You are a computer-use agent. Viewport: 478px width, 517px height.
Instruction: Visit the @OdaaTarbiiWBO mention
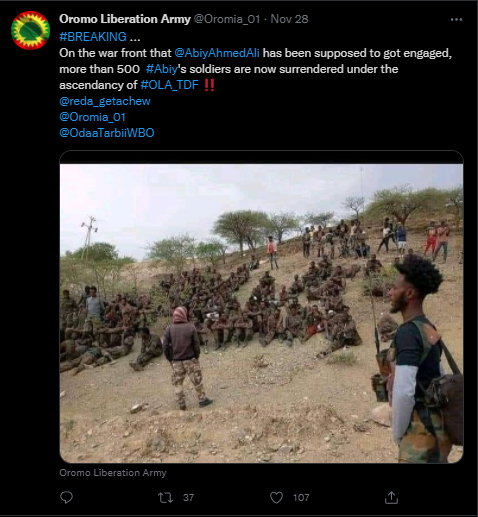(x=107, y=133)
